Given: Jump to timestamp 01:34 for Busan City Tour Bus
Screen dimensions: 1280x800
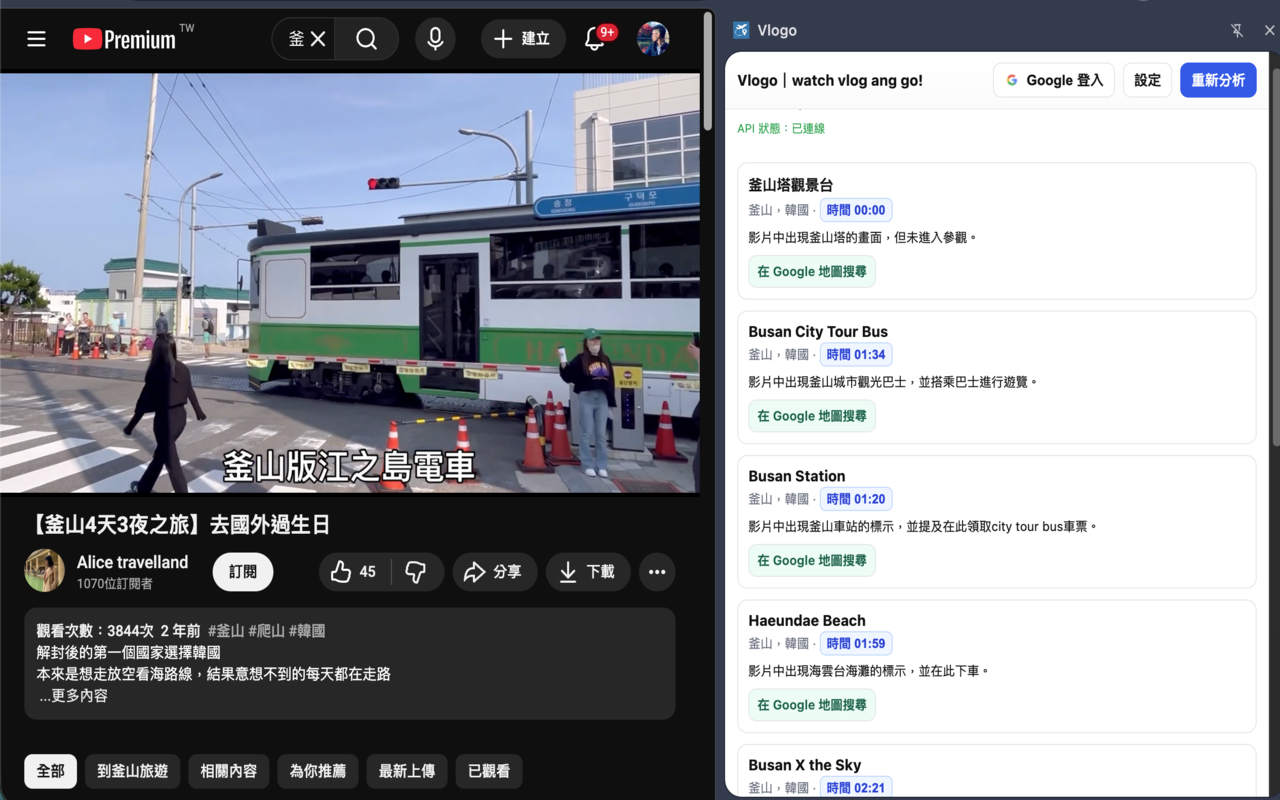Looking at the screenshot, I should 856,355.
